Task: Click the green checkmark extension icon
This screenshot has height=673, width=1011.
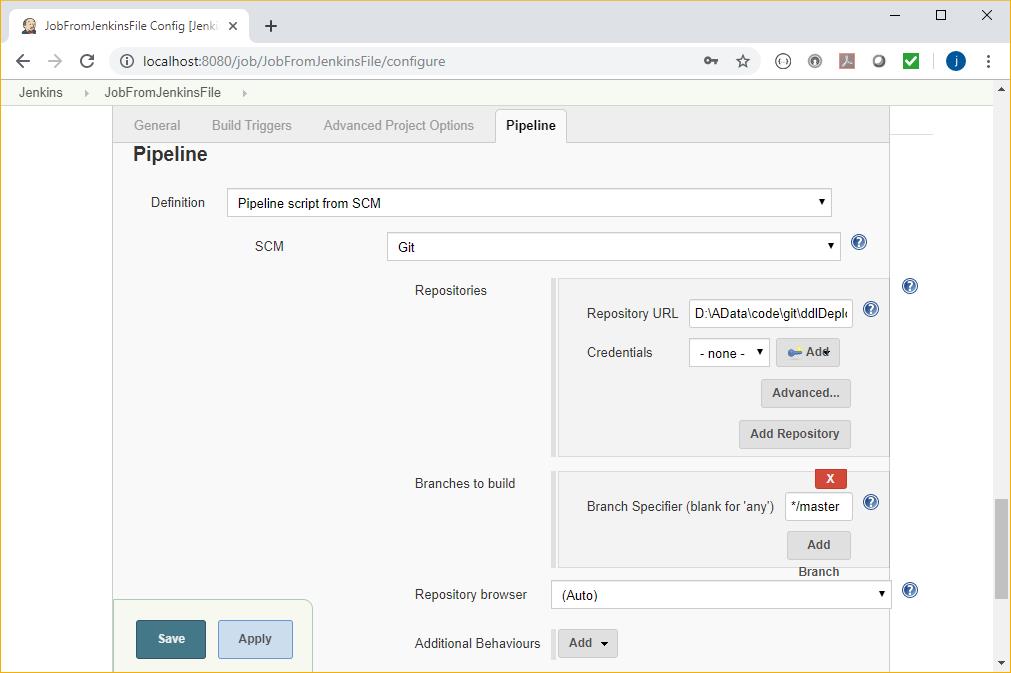Action: (910, 61)
